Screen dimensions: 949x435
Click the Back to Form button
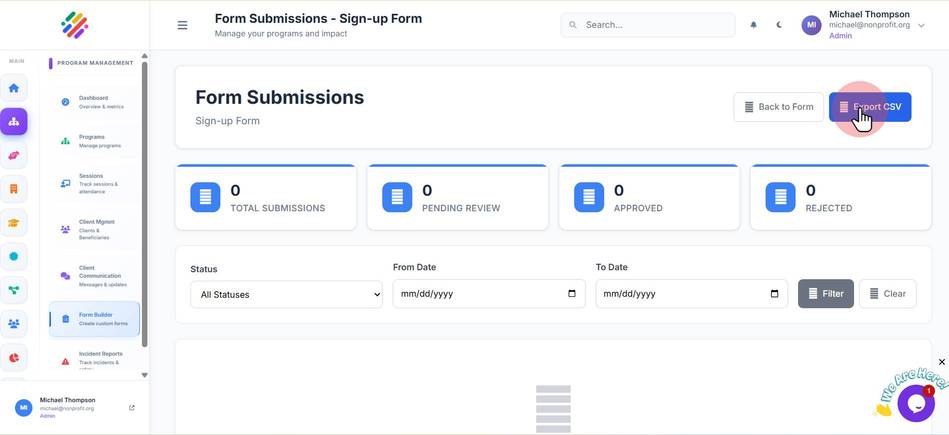point(778,107)
